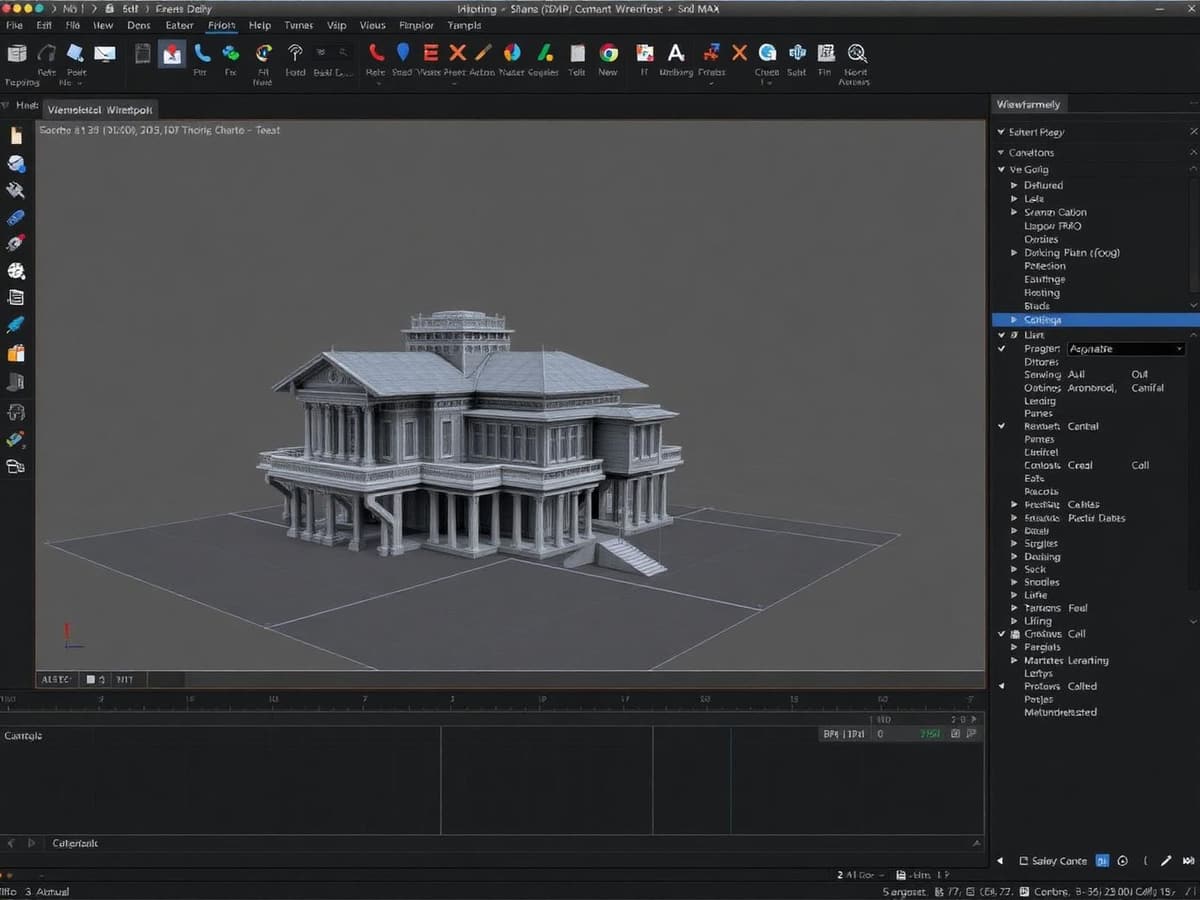This screenshot has height=900, width=1200.
Task: Open the Eatær menu
Action: (x=179, y=25)
